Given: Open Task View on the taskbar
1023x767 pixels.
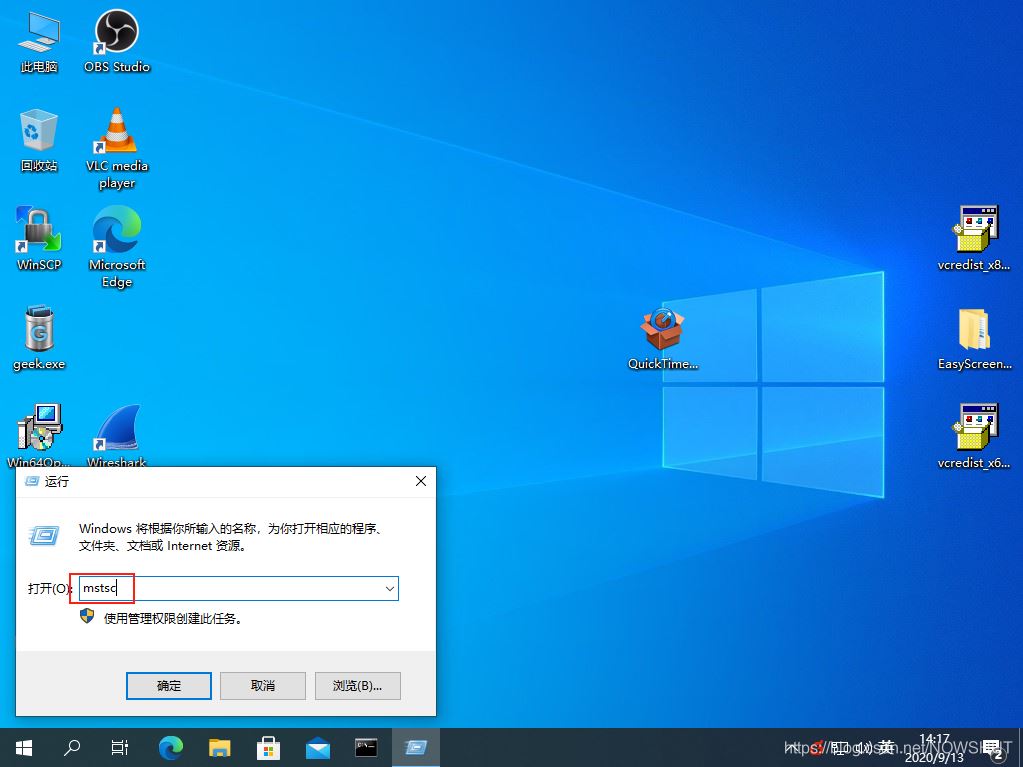Looking at the screenshot, I should click(120, 747).
